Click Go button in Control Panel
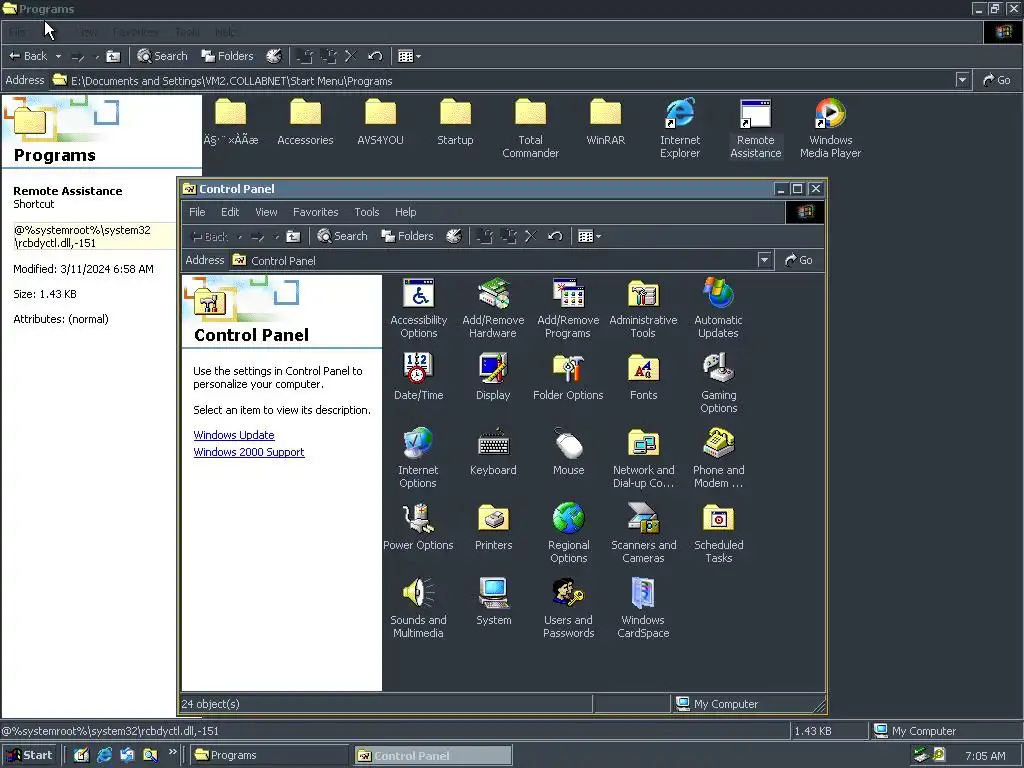Image resolution: width=1024 pixels, height=768 pixels. (x=799, y=260)
